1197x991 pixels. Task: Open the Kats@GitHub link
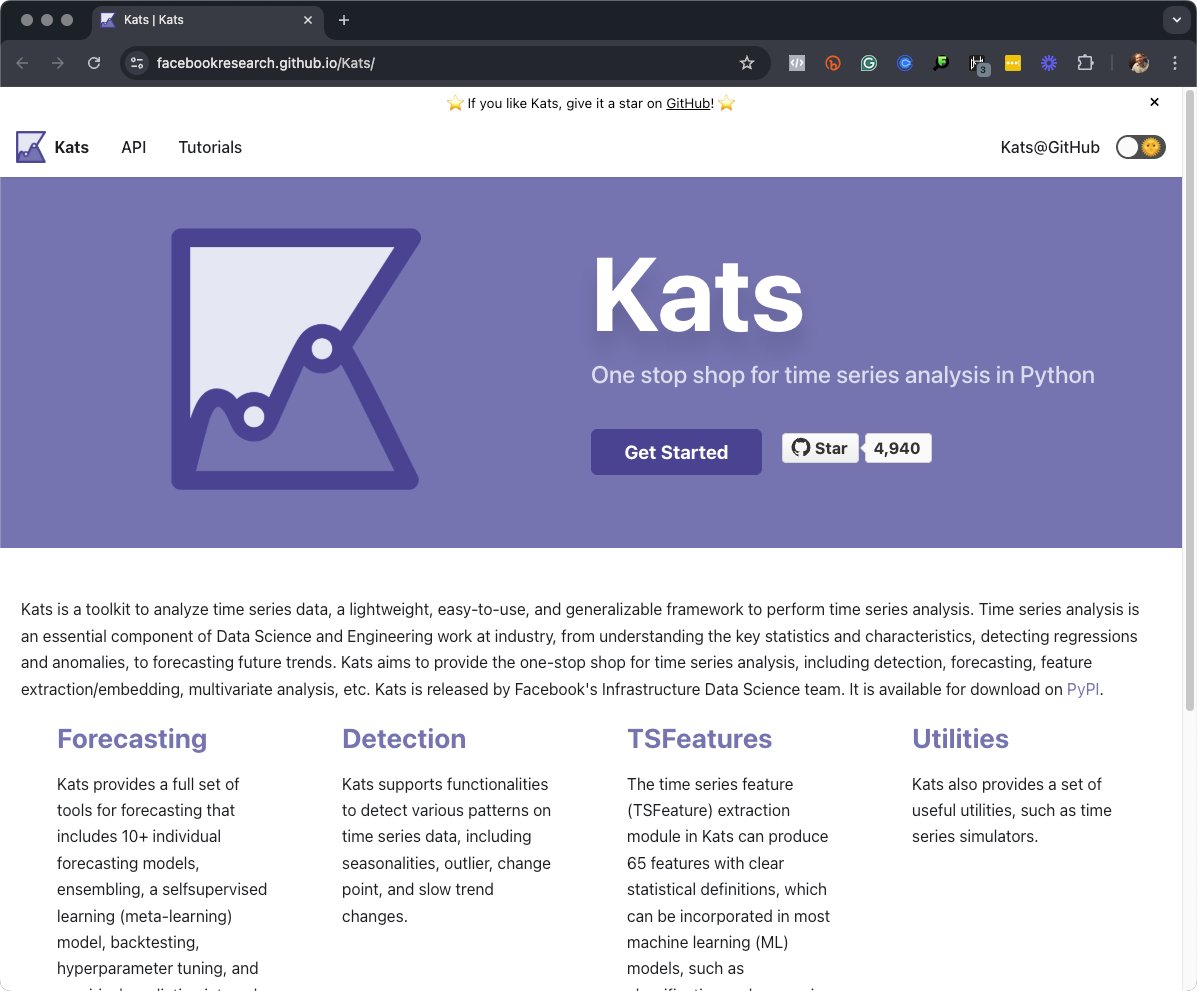(1050, 147)
